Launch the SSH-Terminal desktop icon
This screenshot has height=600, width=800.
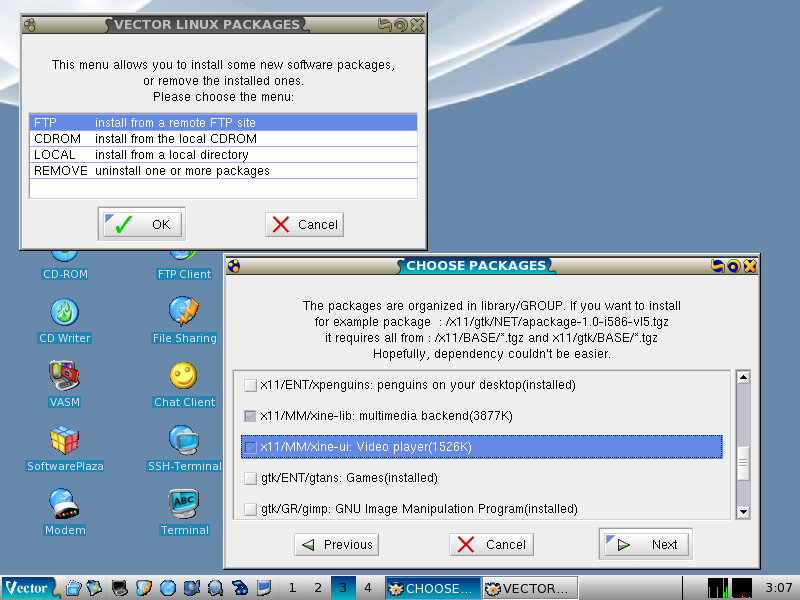184,441
